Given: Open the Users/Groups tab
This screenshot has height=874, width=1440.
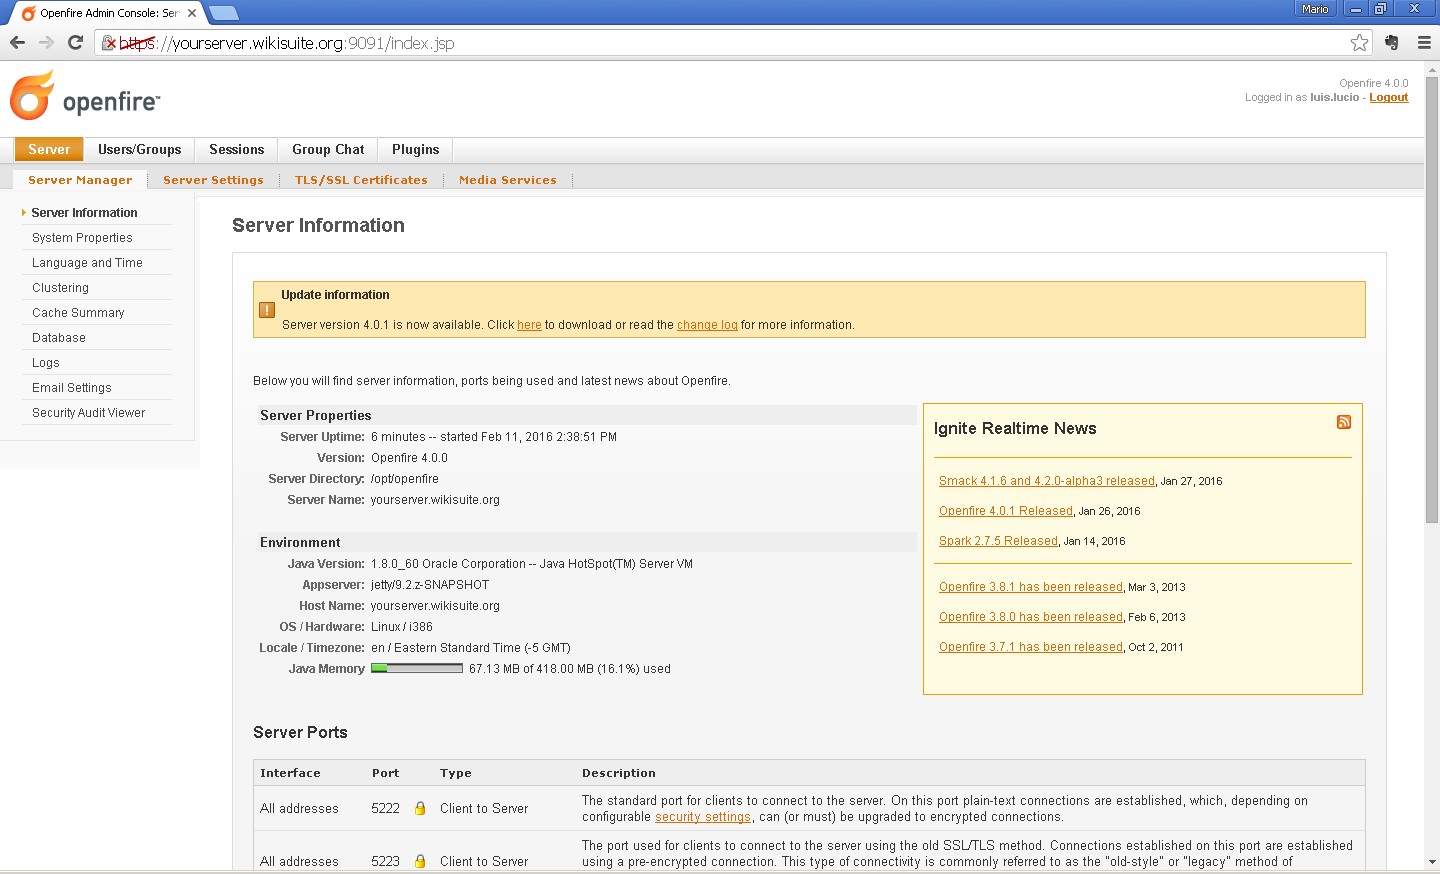Looking at the screenshot, I should pyautogui.click(x=140, y=149).
